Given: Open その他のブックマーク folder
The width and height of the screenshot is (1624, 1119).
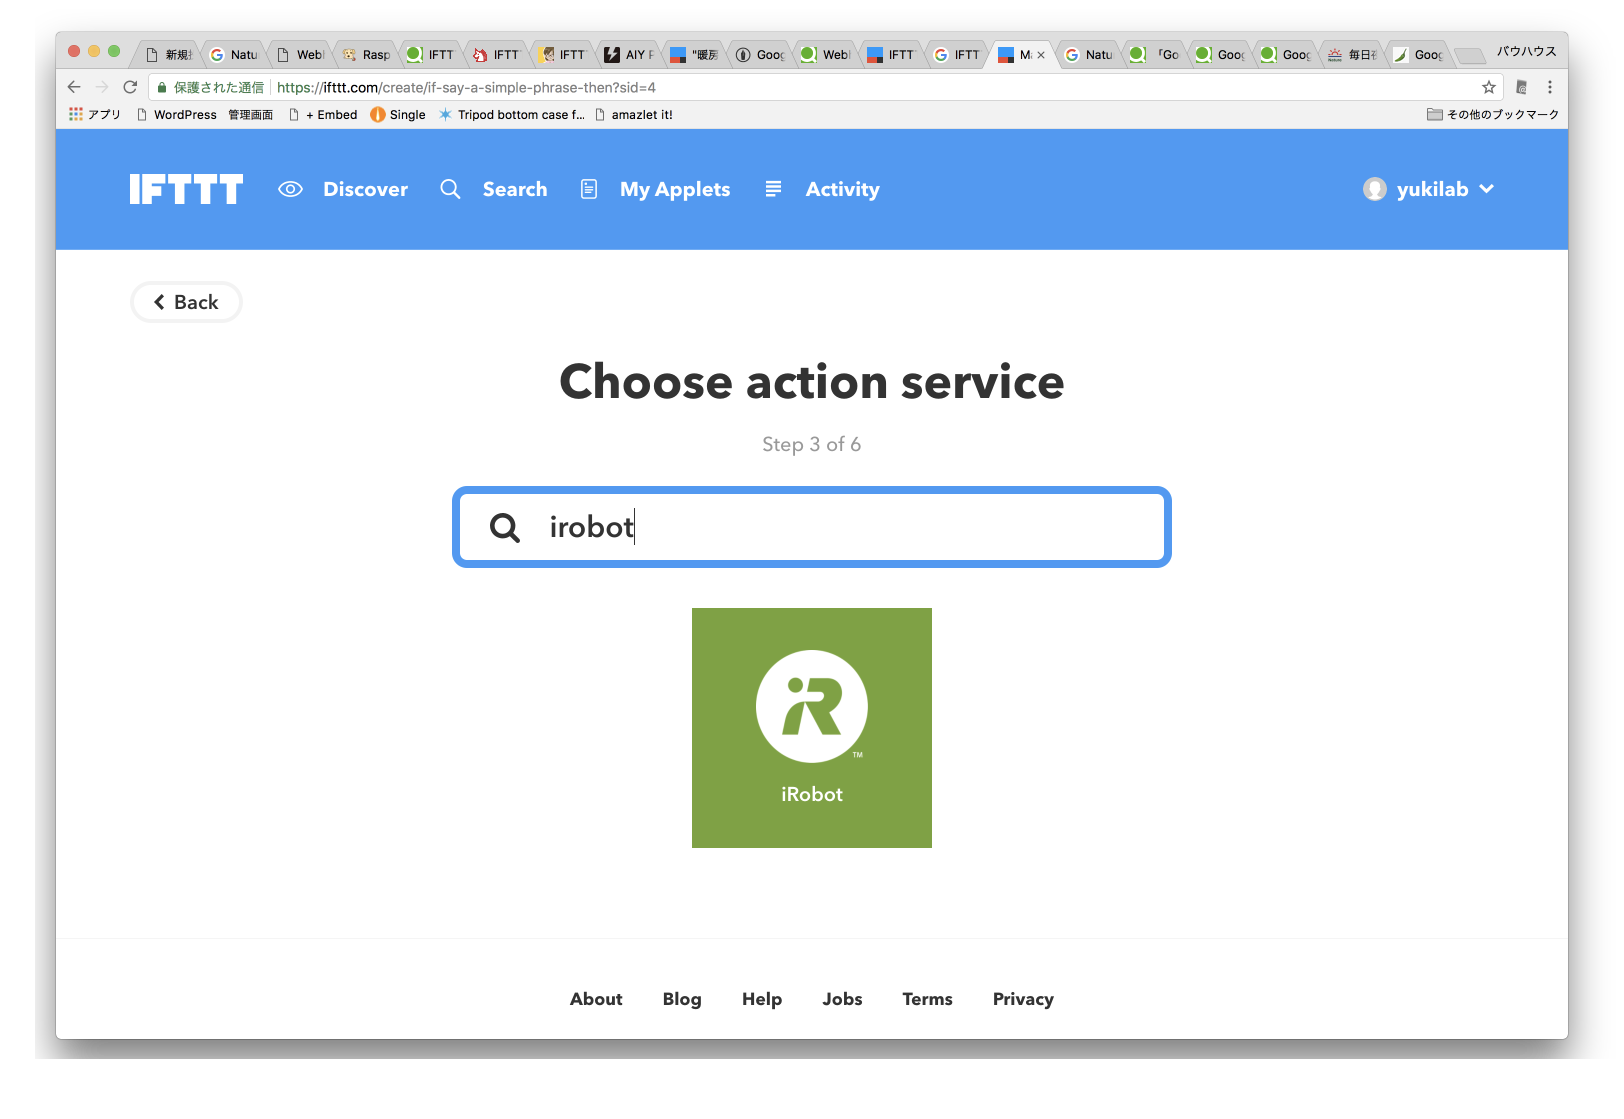Looking at the screenshot, I should tap(1493, 114).
